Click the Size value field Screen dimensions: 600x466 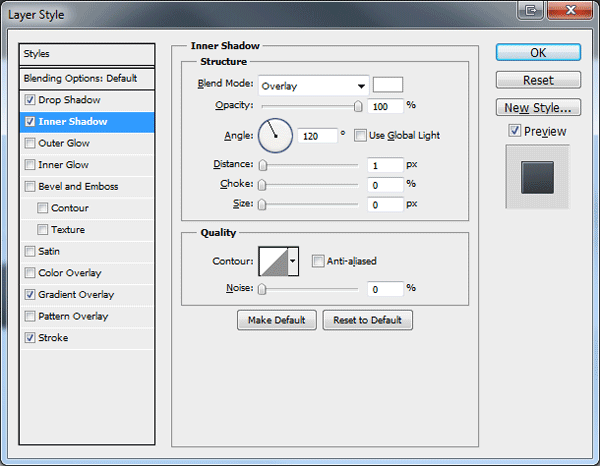coord(385,205)
